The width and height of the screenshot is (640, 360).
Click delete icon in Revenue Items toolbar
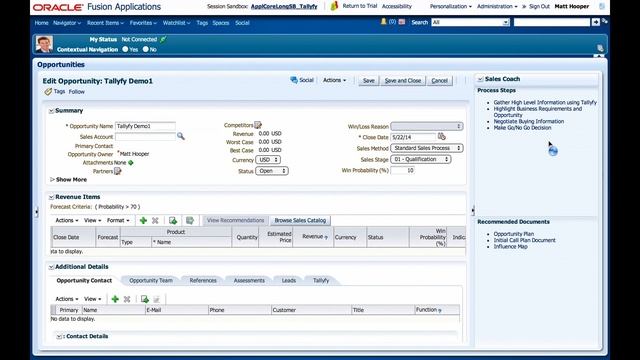155,220
